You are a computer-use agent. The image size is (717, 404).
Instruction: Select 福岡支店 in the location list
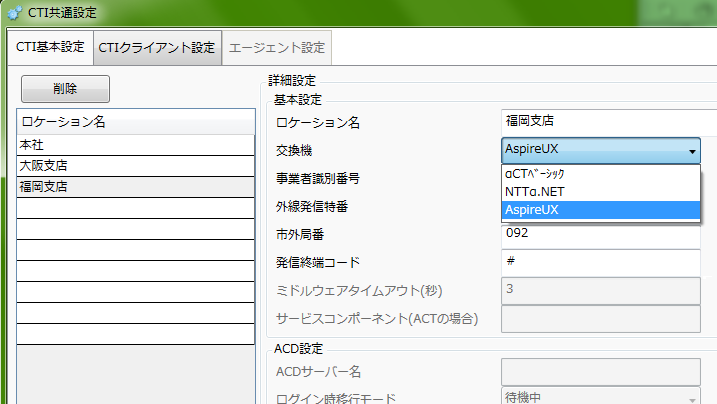coord(136,186)
